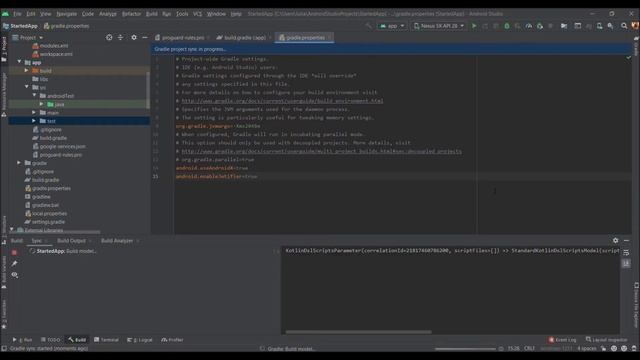Expand the main folder arrow
The image size is (640, 360).
(x=34, y=113)
